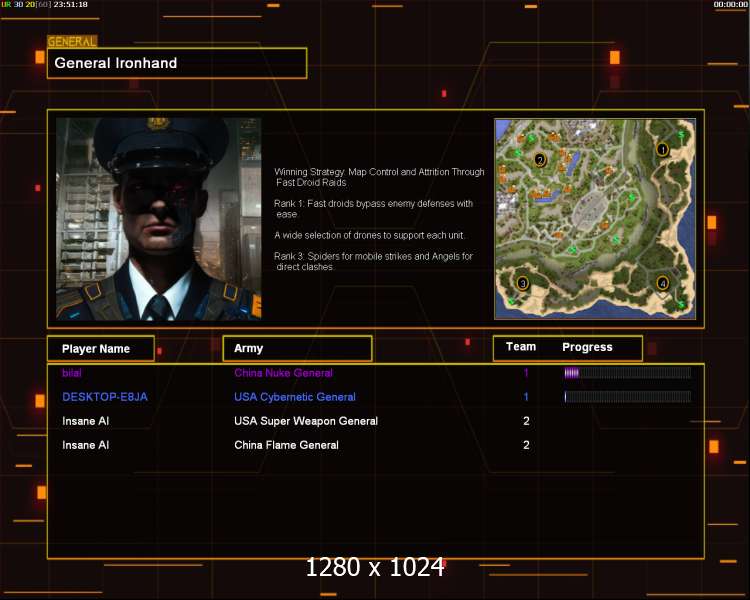Click team number for bilal

point(526,373)
